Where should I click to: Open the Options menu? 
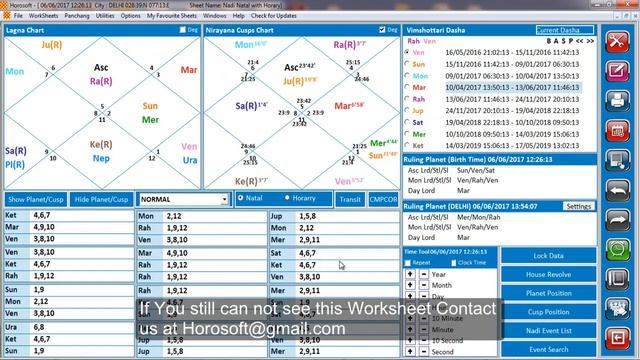[x=130, y=16]
